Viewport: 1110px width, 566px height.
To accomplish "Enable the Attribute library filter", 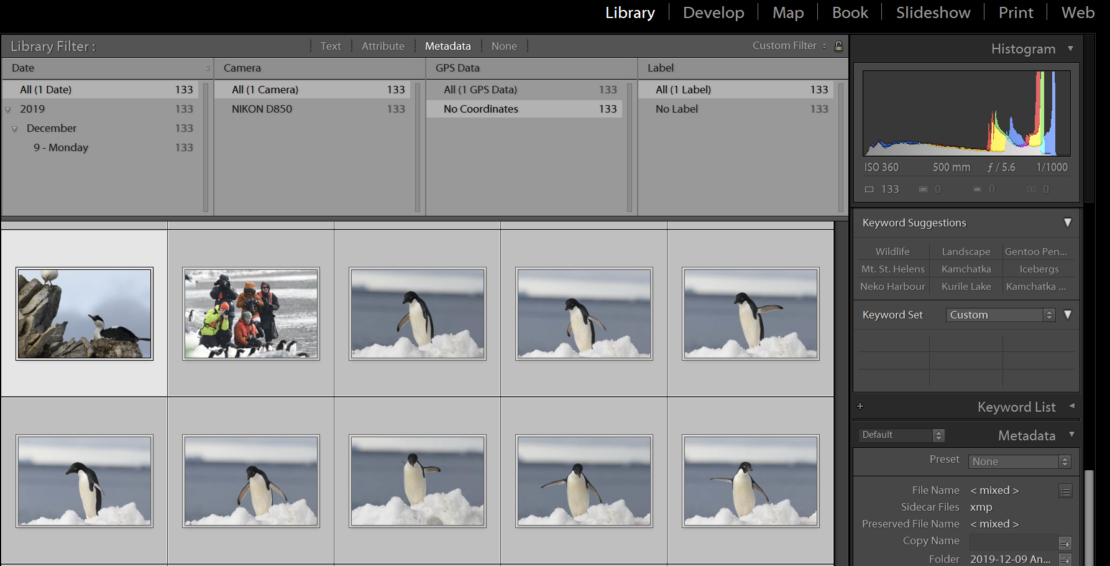I will pyautogui.click(x=383, y=46).
